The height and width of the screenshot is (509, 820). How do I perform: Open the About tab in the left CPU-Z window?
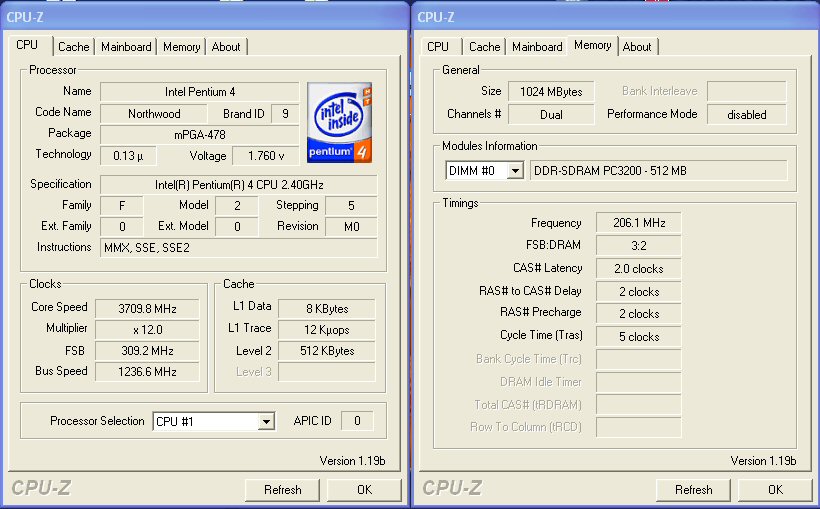coord(226,47)
